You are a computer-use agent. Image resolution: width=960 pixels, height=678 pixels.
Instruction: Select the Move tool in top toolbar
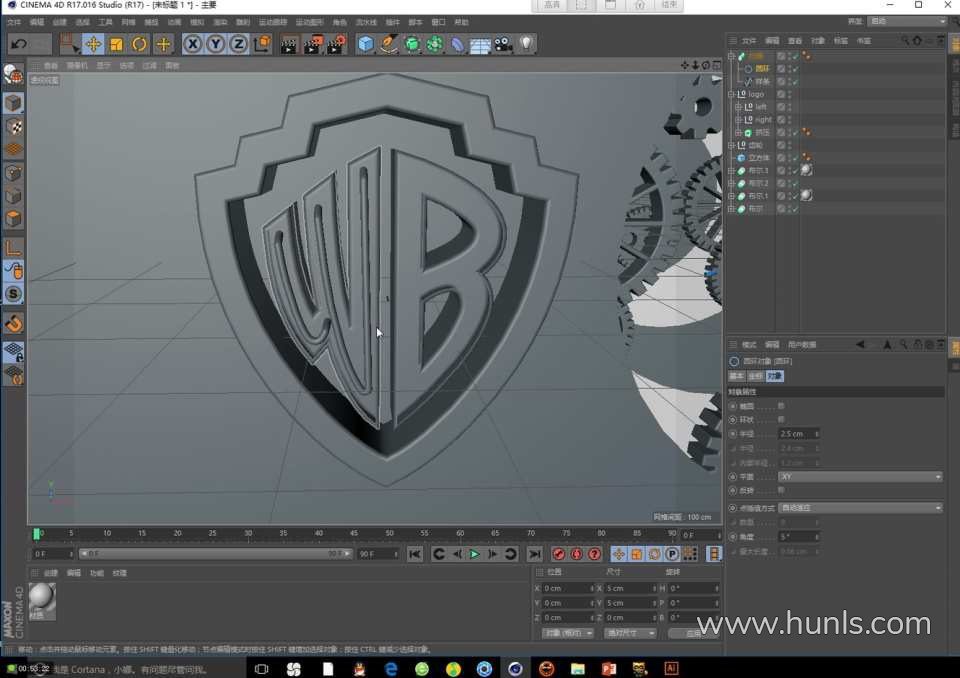coord(93,44)
